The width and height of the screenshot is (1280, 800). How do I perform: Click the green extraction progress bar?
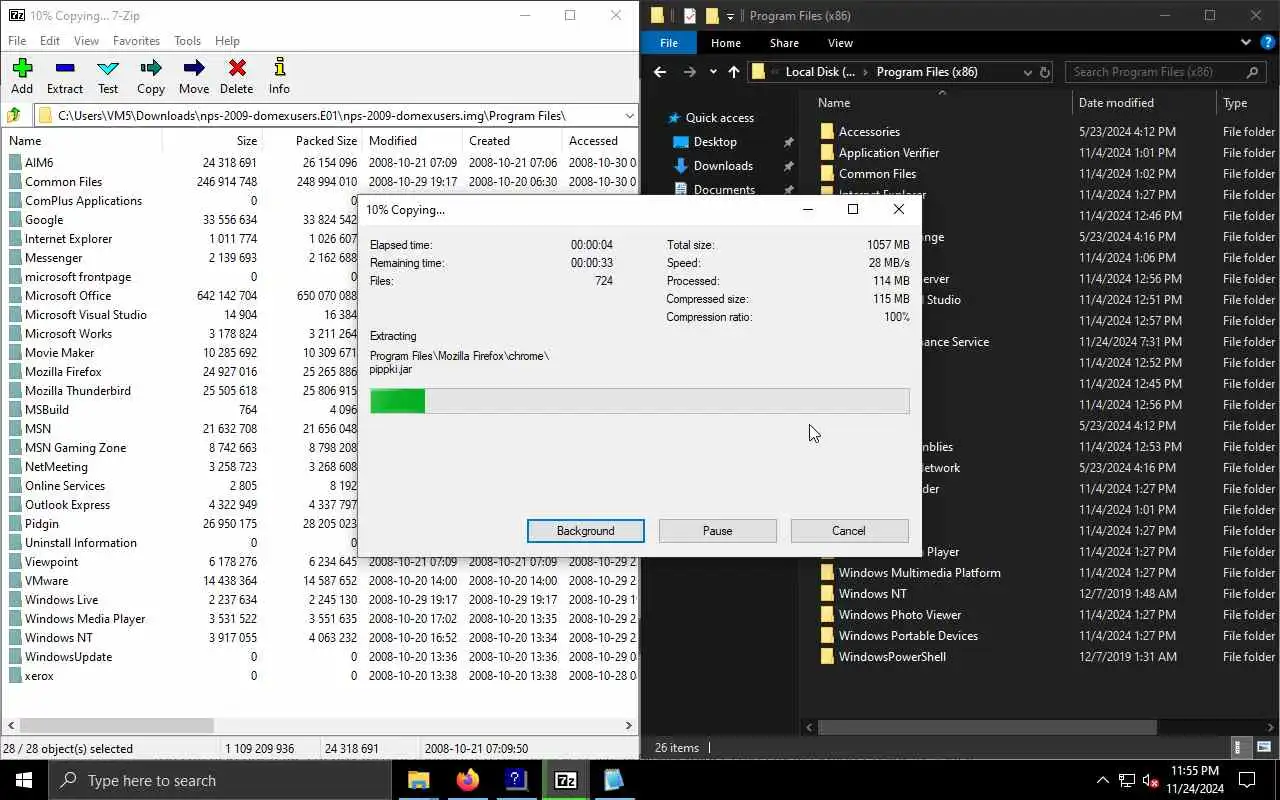398,401
